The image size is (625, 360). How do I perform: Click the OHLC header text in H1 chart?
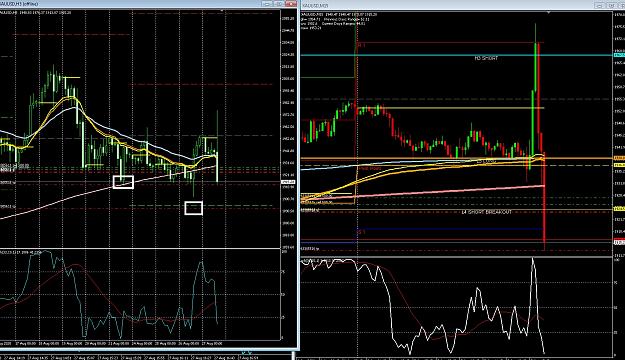pos(36,13)
